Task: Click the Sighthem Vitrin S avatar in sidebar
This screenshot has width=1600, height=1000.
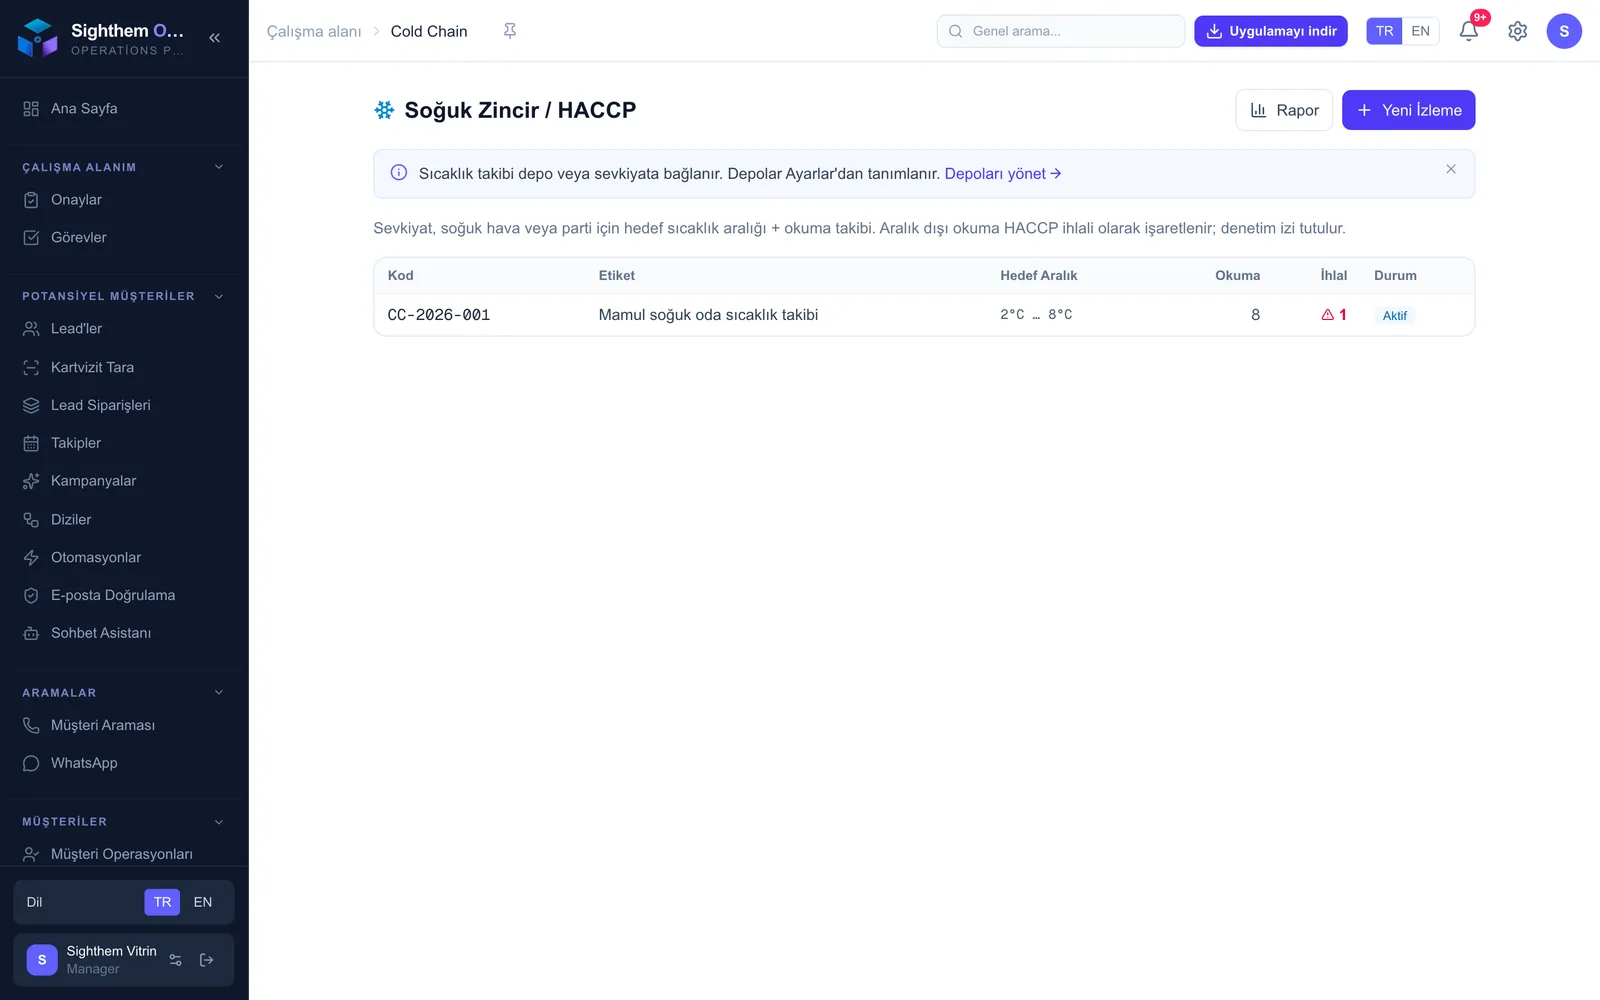Action: (42, 960)
